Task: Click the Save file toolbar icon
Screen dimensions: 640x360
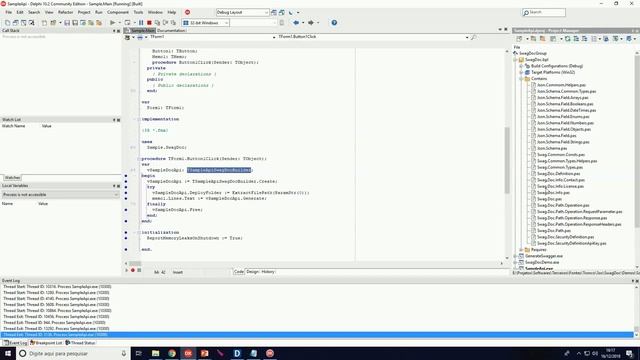Action: [67, 23]
